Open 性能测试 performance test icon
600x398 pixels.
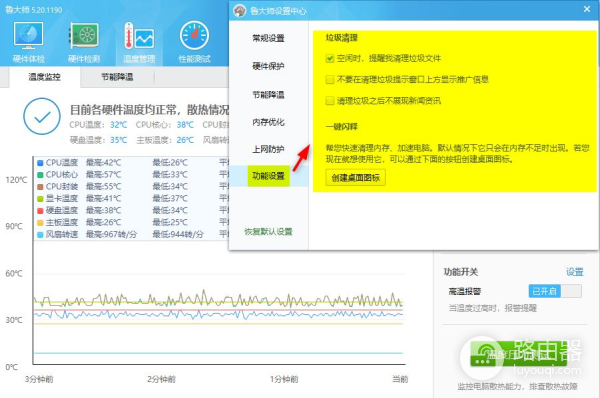tap(194, 41)
